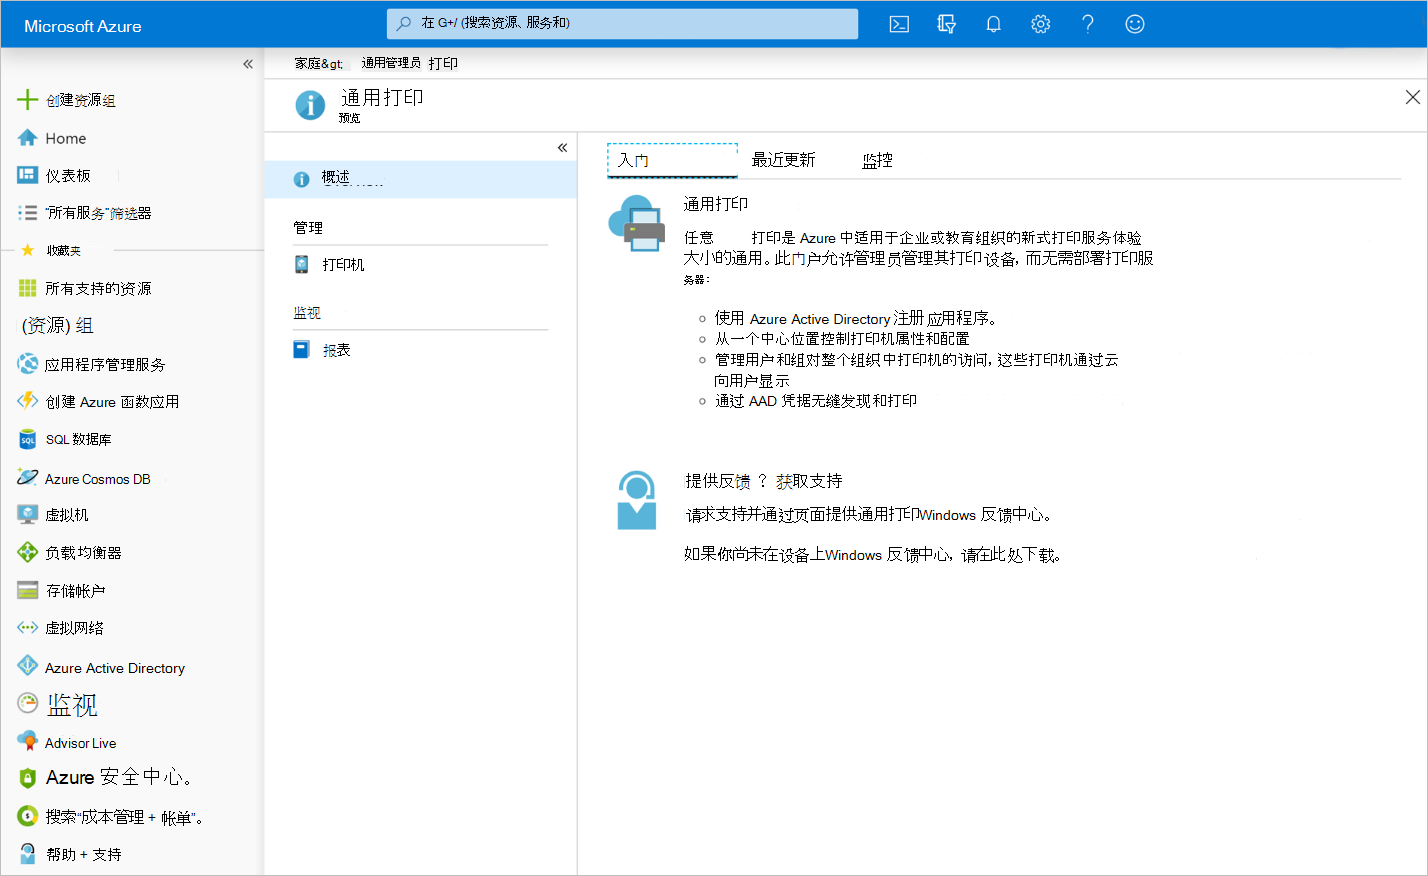This screenshot has height=876, width=1428.
Task: Click the Home house icon
Action: (x=28, y=138)
